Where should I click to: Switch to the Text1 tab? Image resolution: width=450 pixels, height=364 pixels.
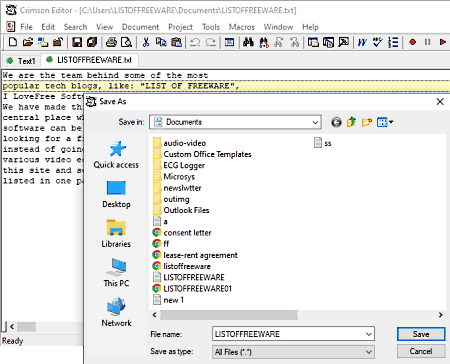(x=21, y=61)
